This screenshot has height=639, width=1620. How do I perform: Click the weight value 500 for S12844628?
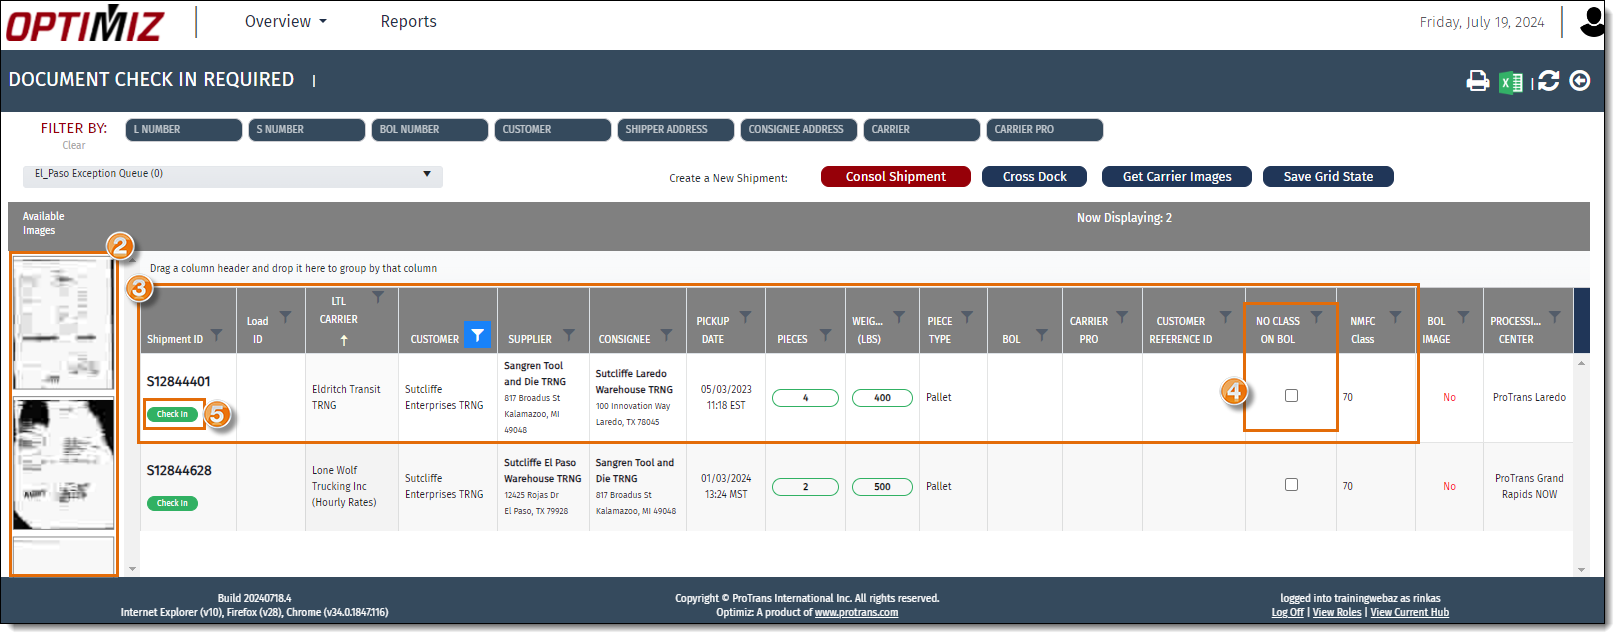(x=882, y=487)
